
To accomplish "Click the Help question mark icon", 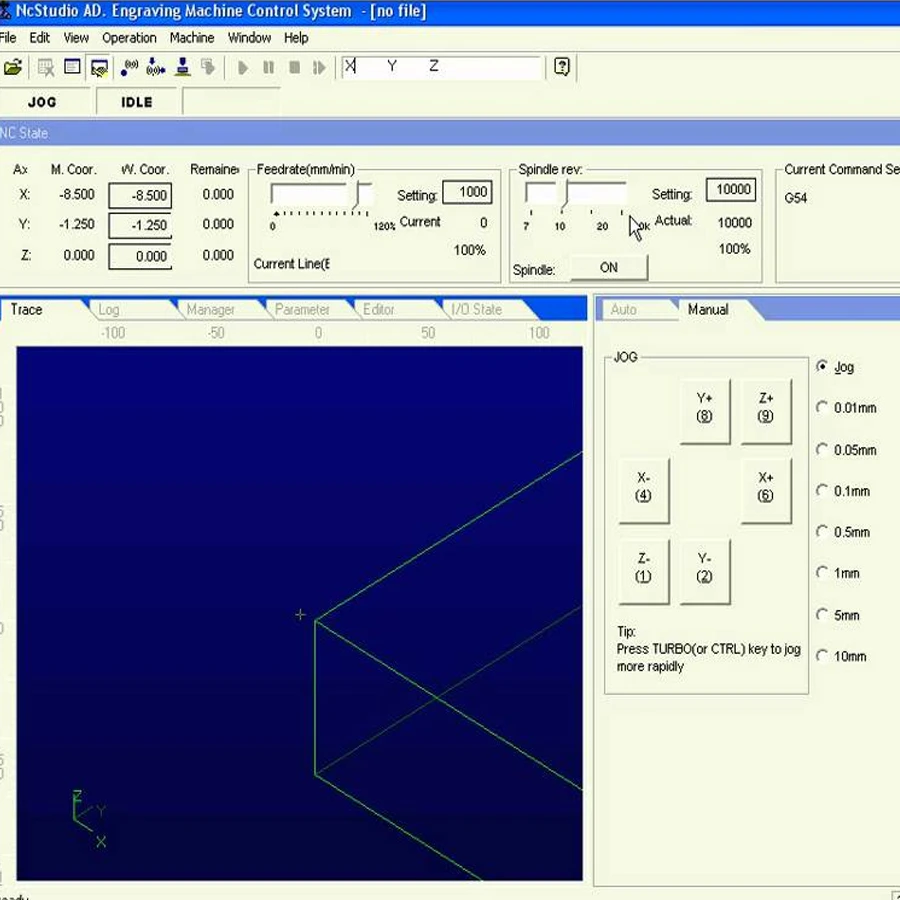I will click(561, 68).
